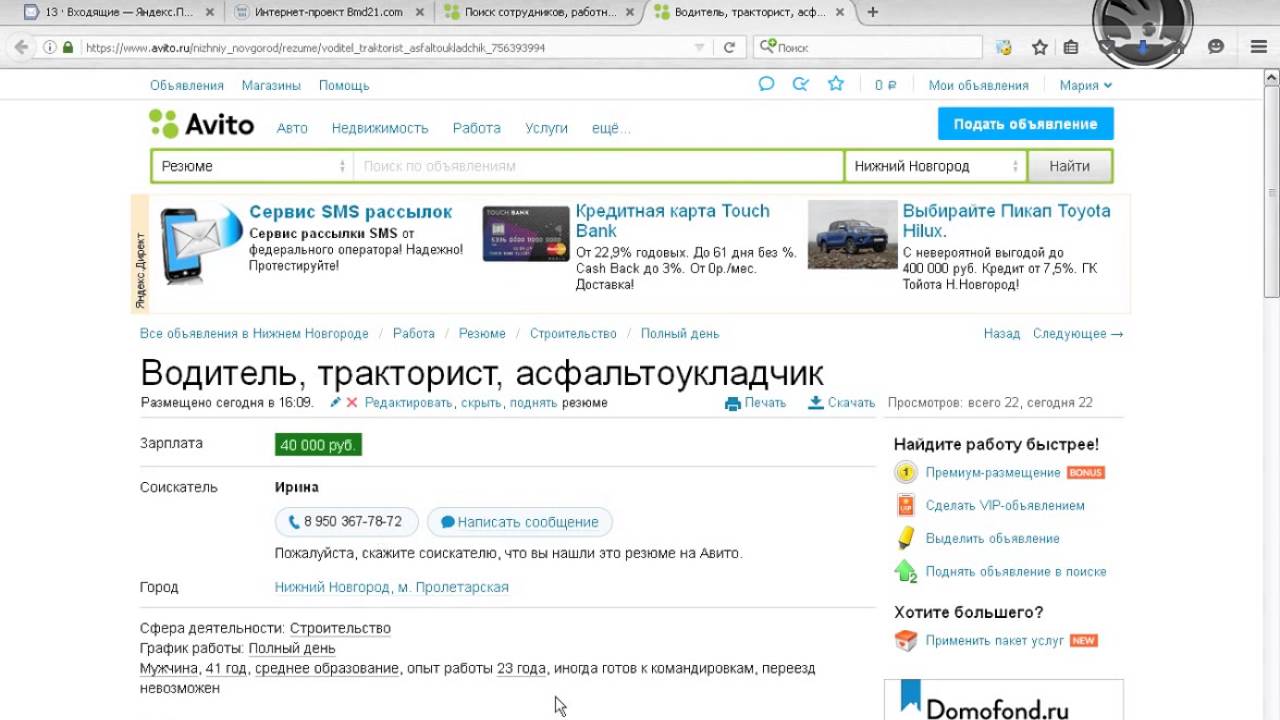Open Магазины in top navigation
1280x720 pixels.
click(271, 85)
